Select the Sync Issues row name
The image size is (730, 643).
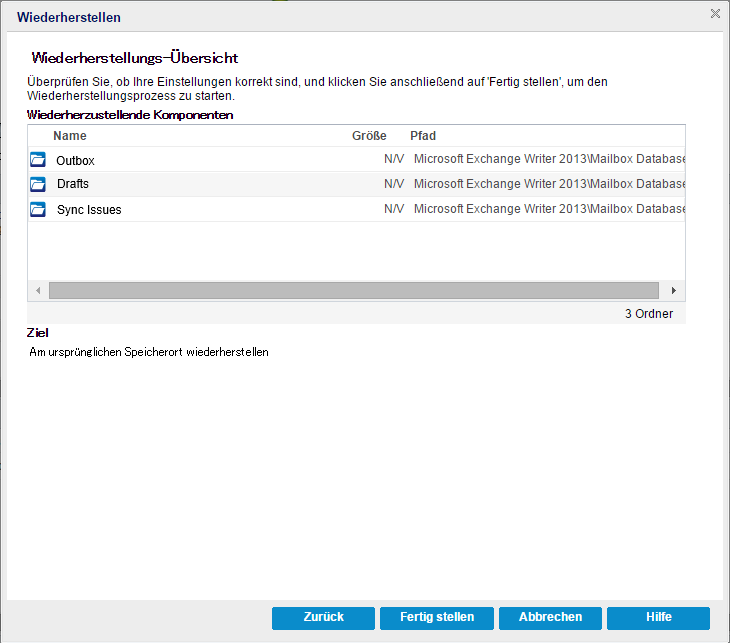click(x=89, y=210)
